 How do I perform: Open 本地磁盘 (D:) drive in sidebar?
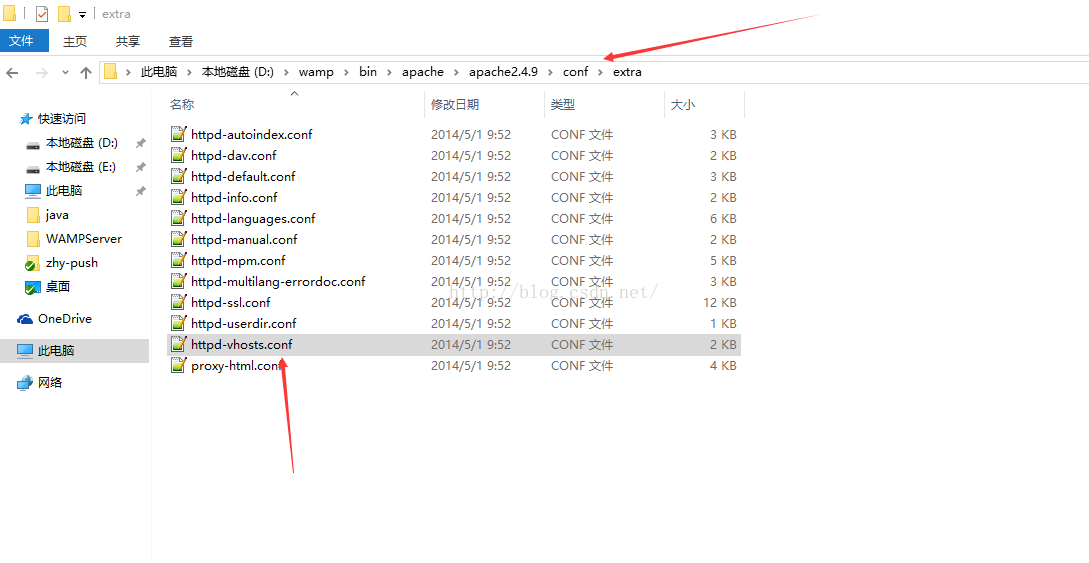click(x=81, y=144)
